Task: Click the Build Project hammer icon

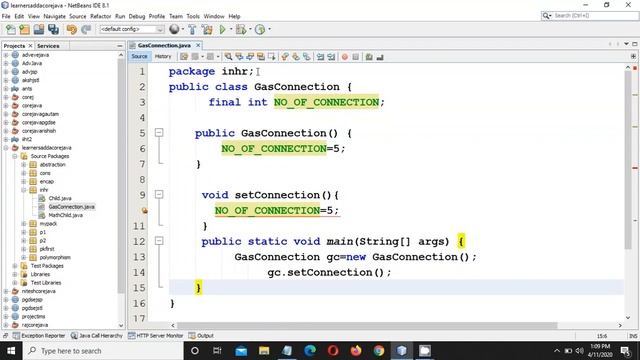Action: pyautogui.click(x=192, y=29)
